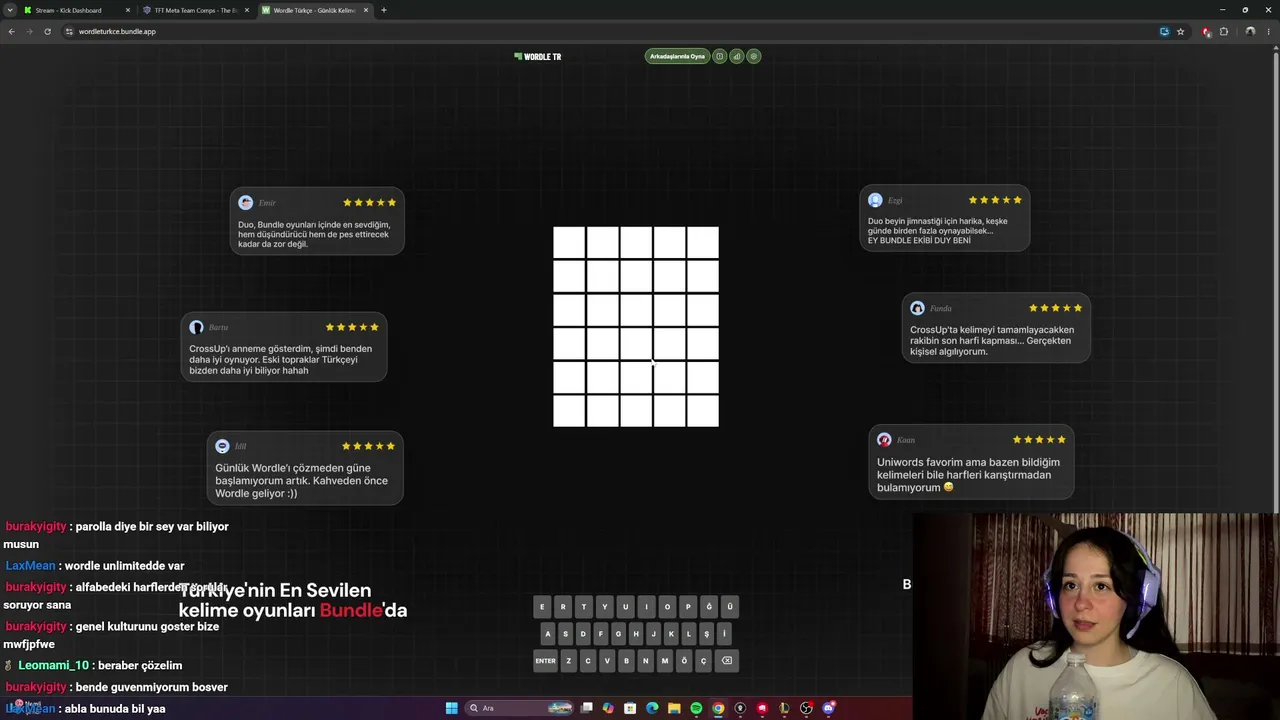Open Task View on the taskbar

point(587,708)
